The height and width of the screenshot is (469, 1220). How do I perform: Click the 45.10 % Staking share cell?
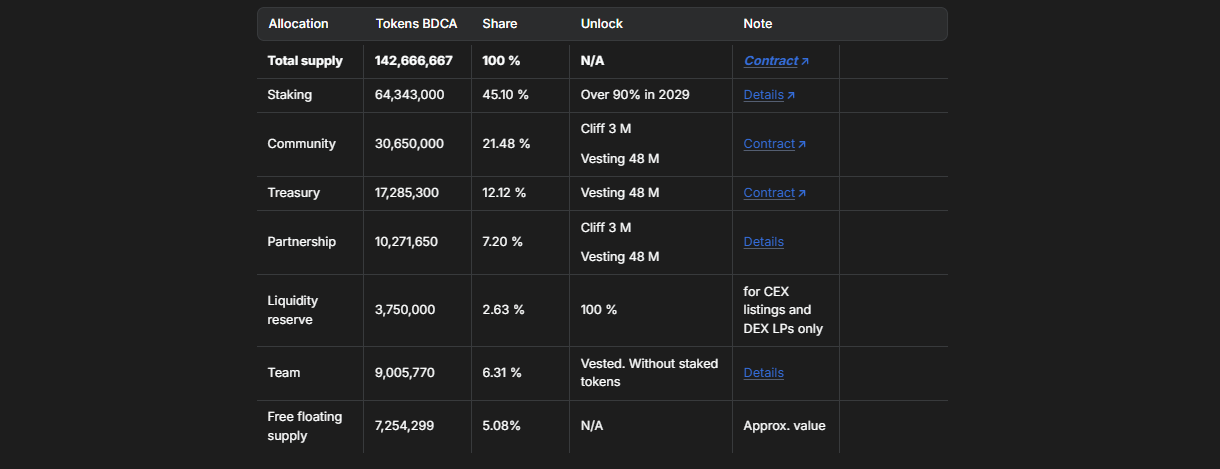pyautogui.click(x=505, y=95)
